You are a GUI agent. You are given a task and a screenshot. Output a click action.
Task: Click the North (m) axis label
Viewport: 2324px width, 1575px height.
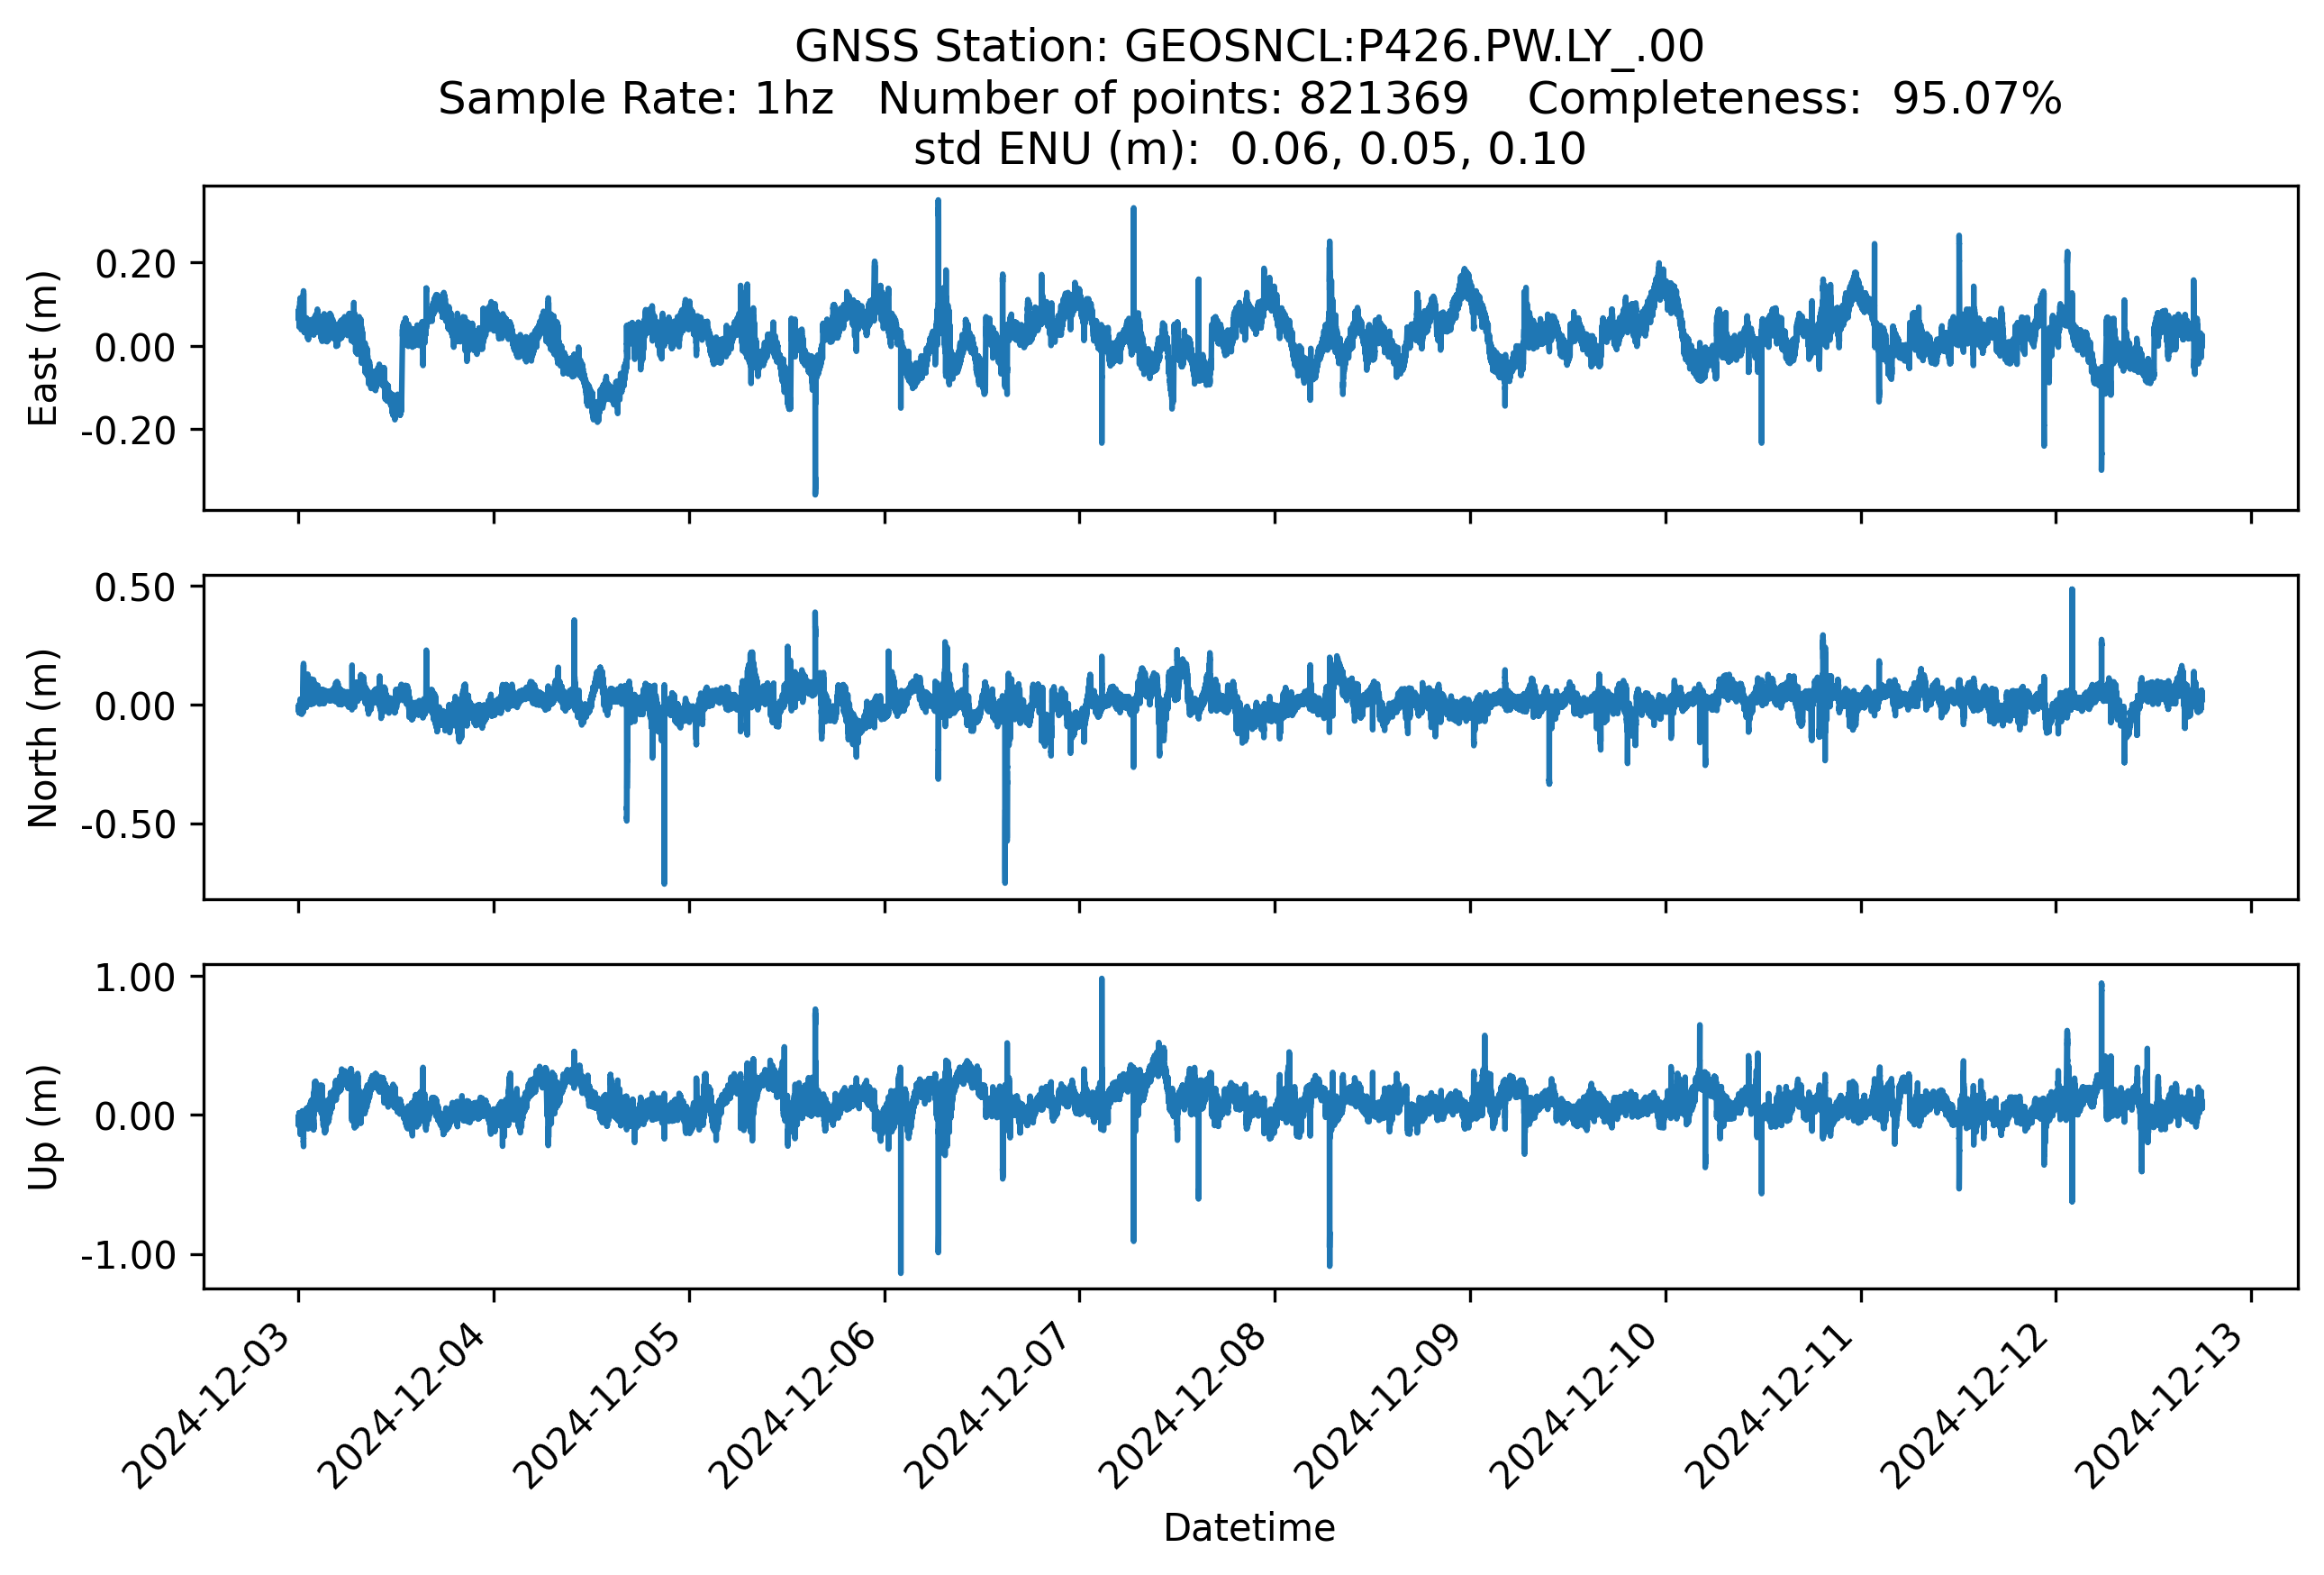43,738
